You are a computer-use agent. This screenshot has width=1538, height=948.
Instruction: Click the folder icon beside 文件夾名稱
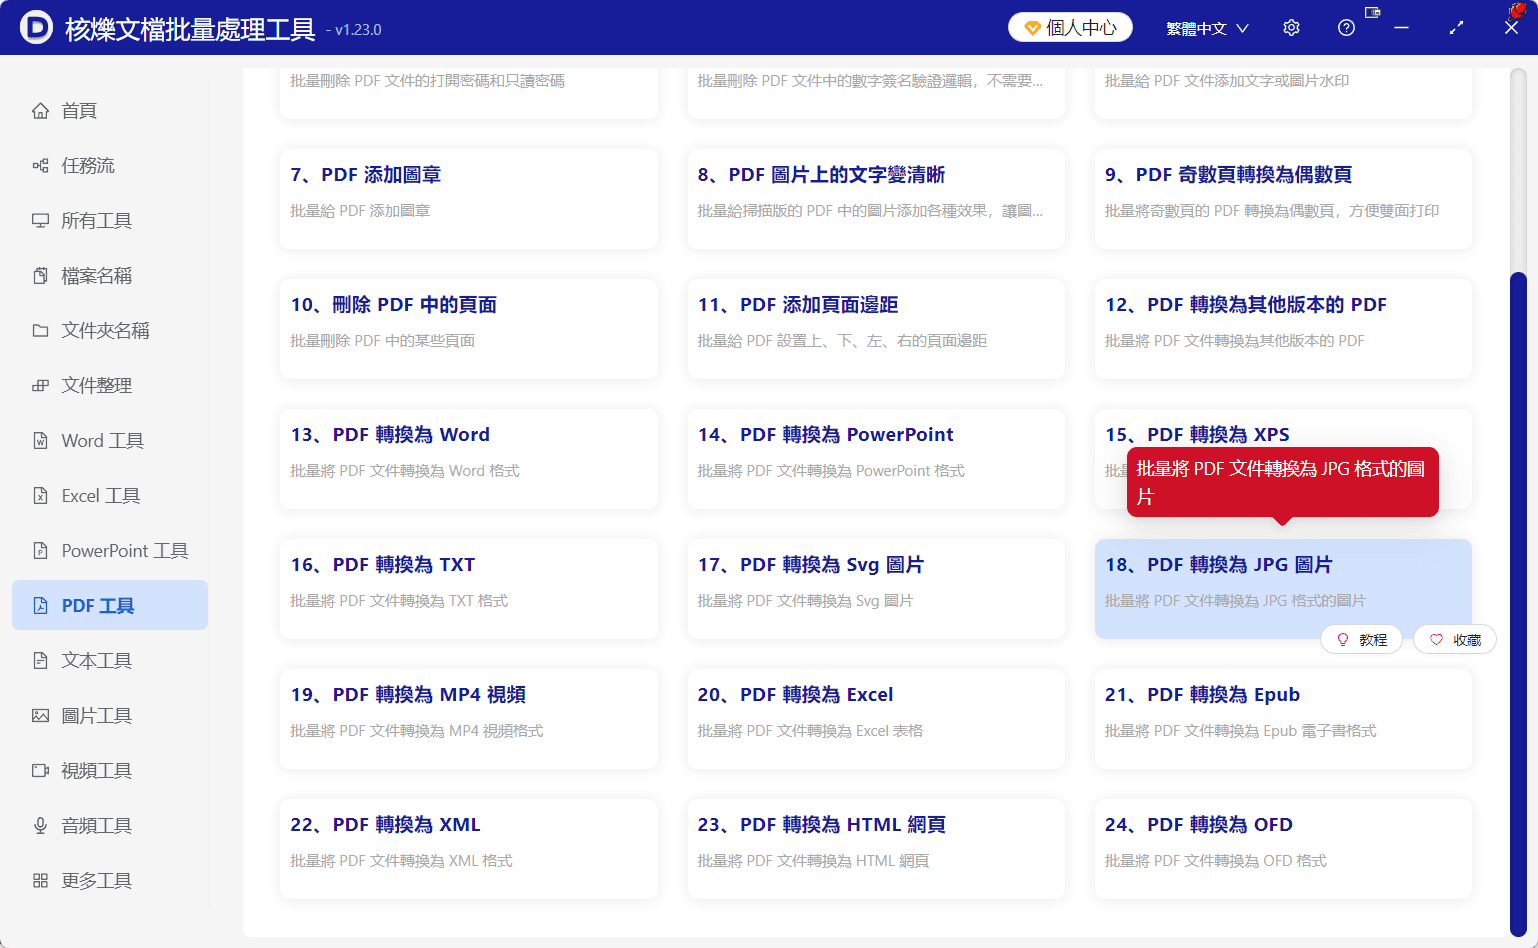pos(40,331)
